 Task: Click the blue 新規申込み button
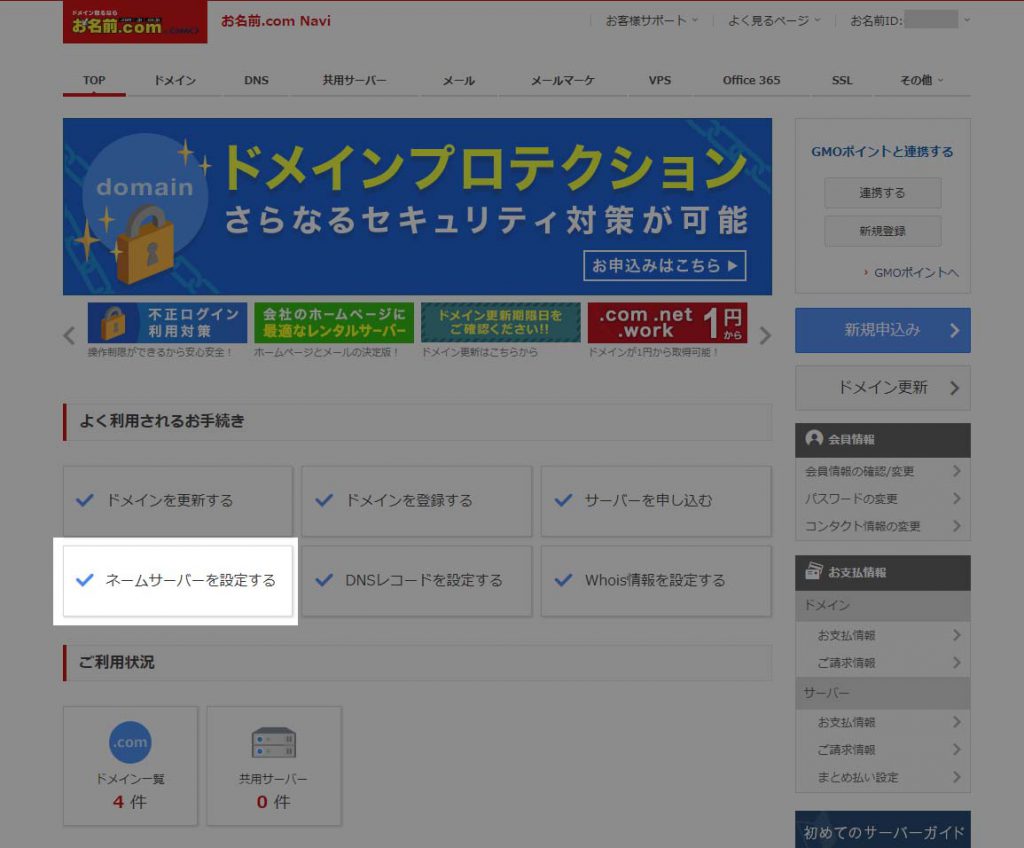tap(882, 330)
